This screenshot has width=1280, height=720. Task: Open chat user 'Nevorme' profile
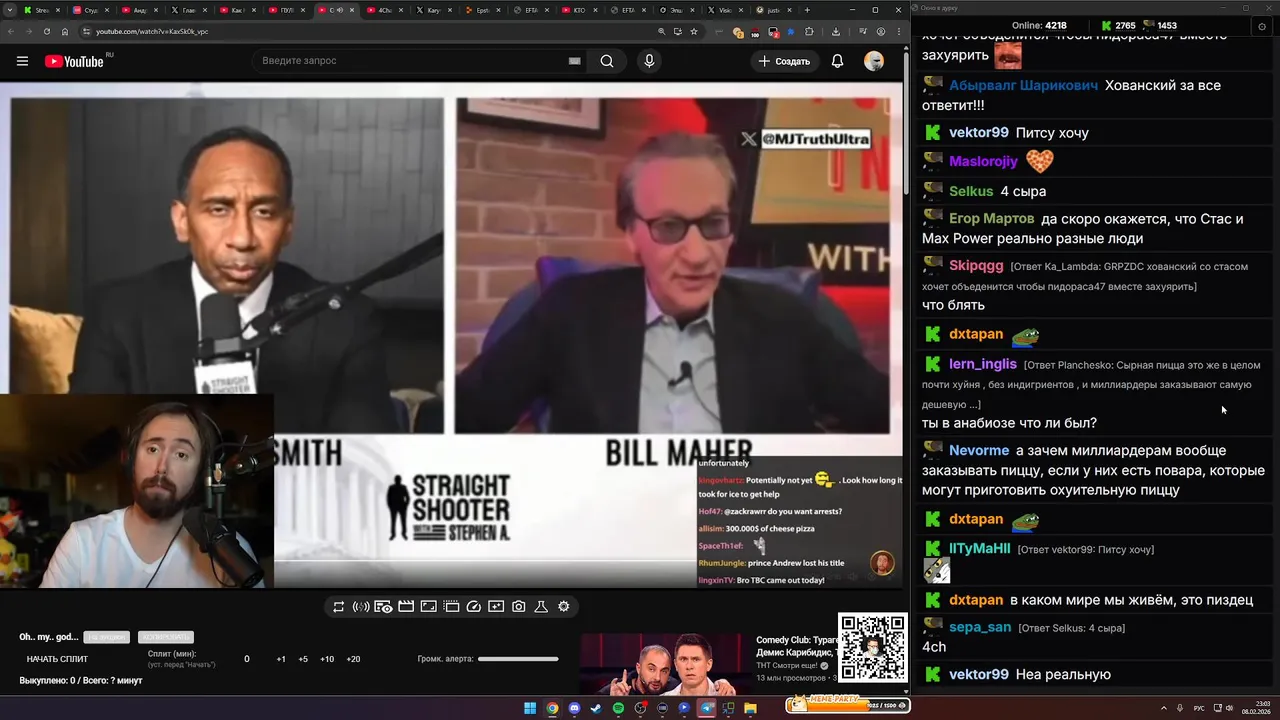[x=979, y=451]
